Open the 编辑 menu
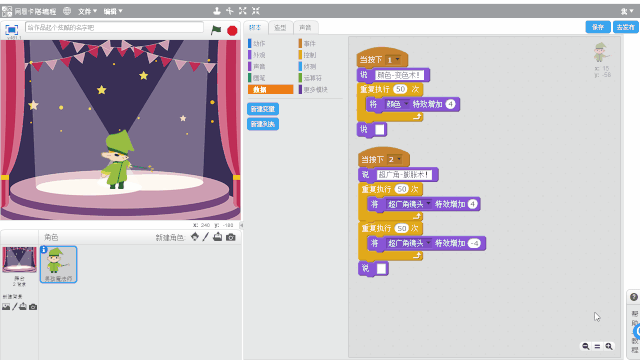 pos(113,11)
